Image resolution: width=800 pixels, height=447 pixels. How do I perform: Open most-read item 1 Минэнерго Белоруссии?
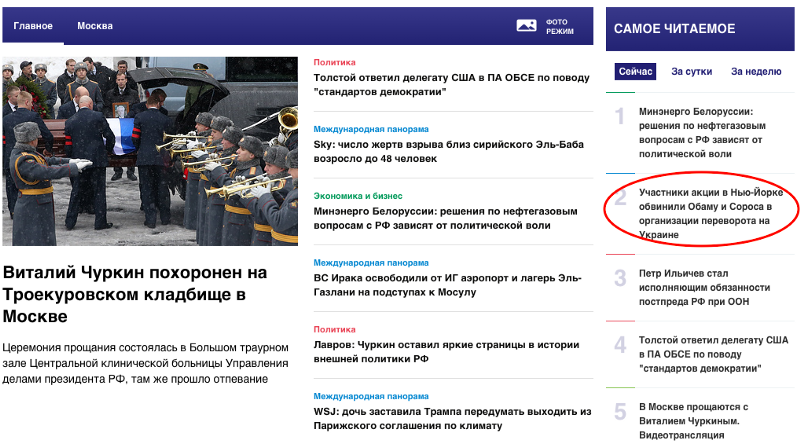click(x=702, y=133)
